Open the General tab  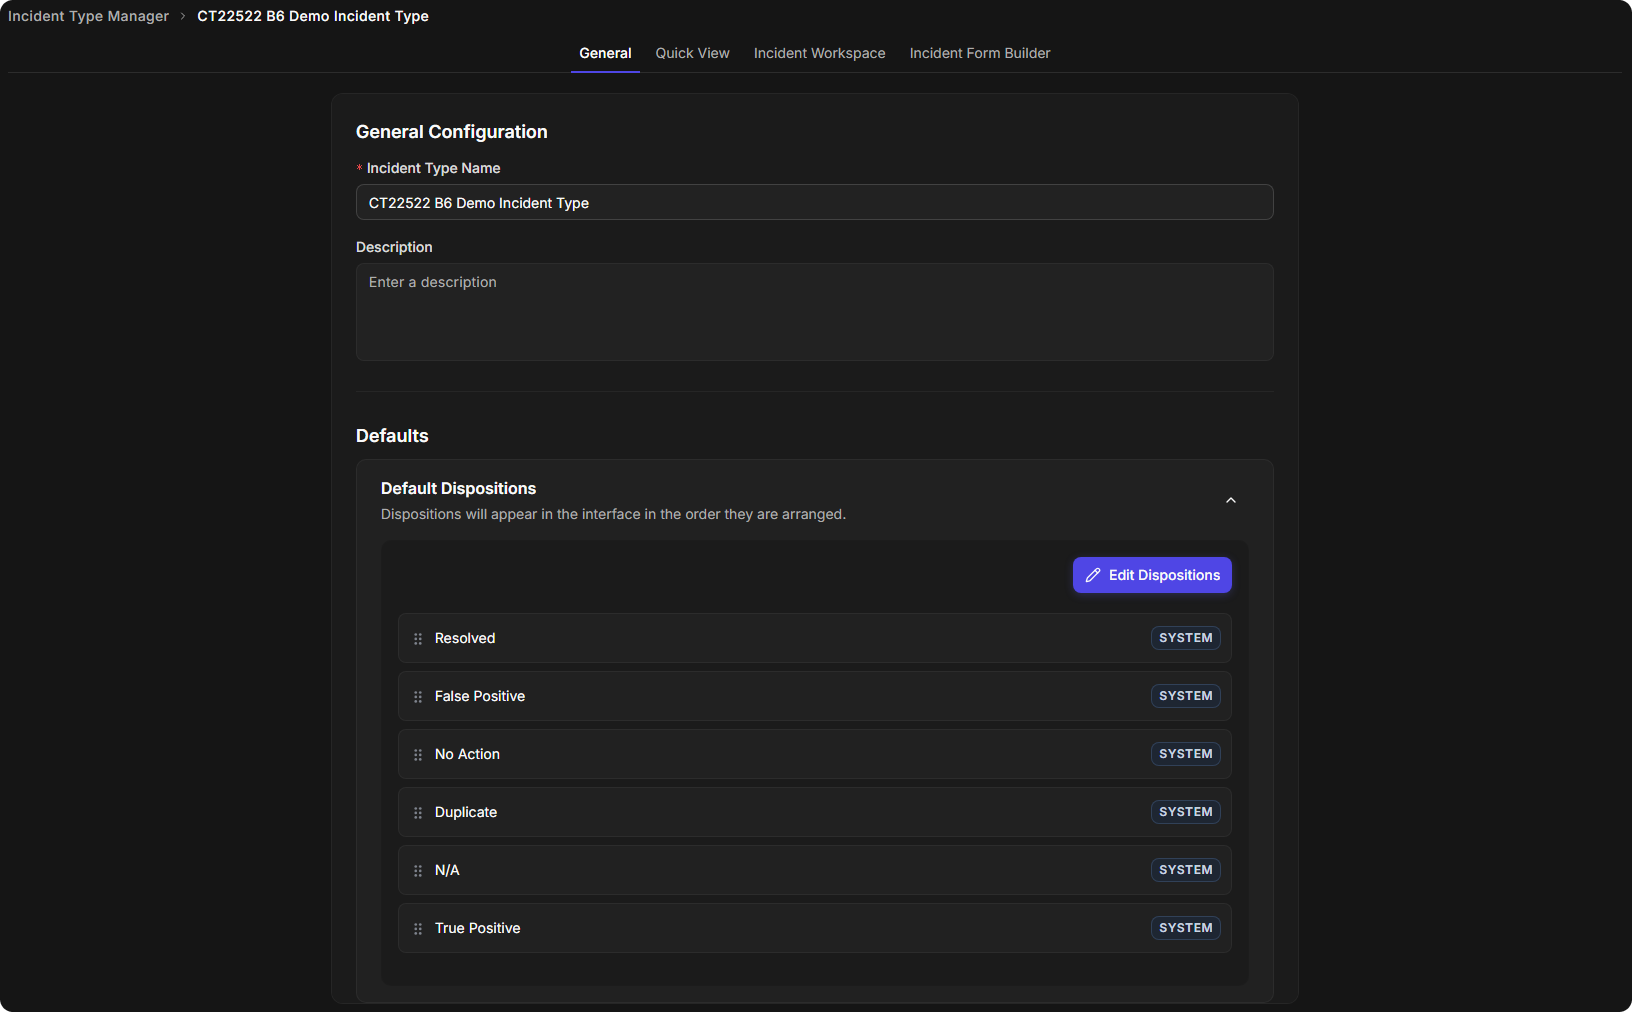pyautogui.click(x=605, y=53)
